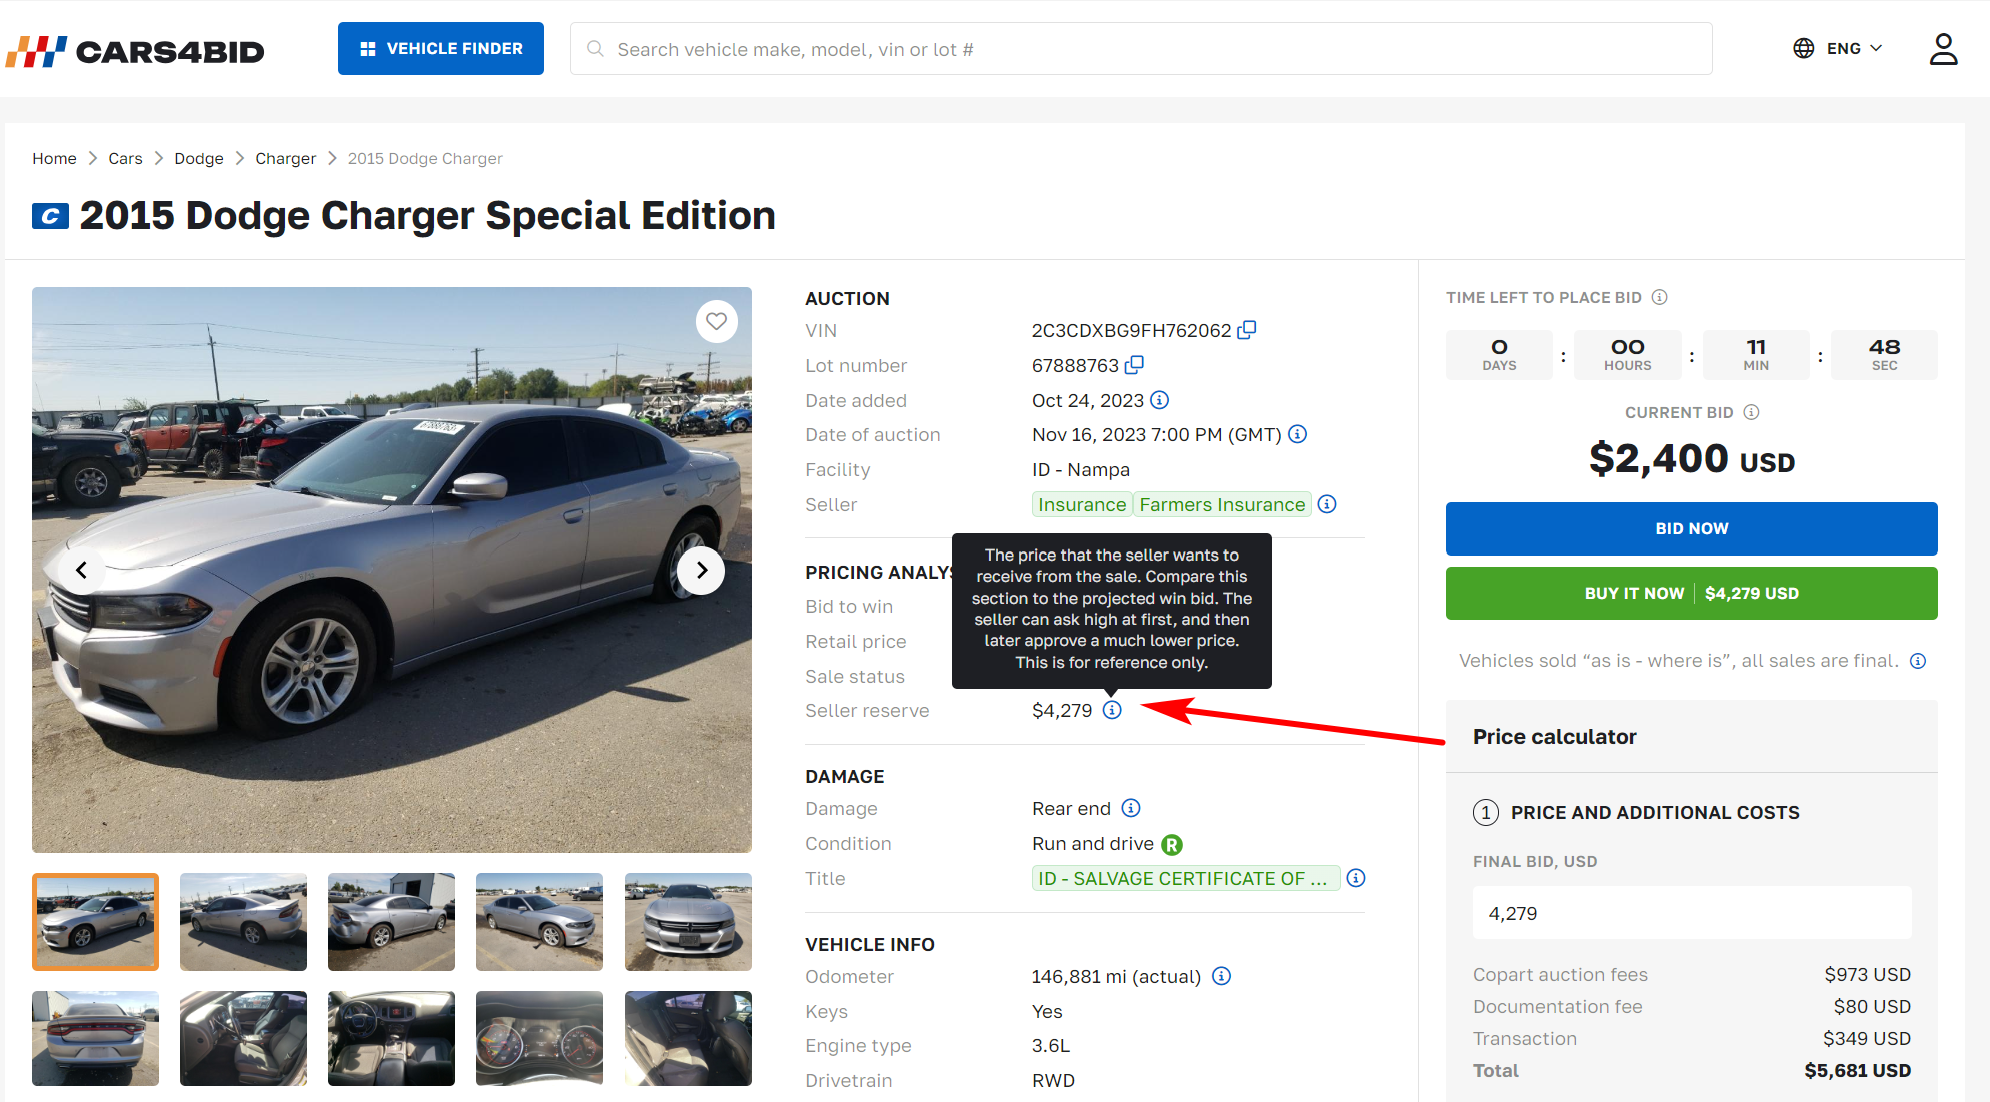Image resolution: width=1990 pixels, height=1102 pixels.
Task: Click Buy It Now $4,279 USD
Action: pos(1692,593)
